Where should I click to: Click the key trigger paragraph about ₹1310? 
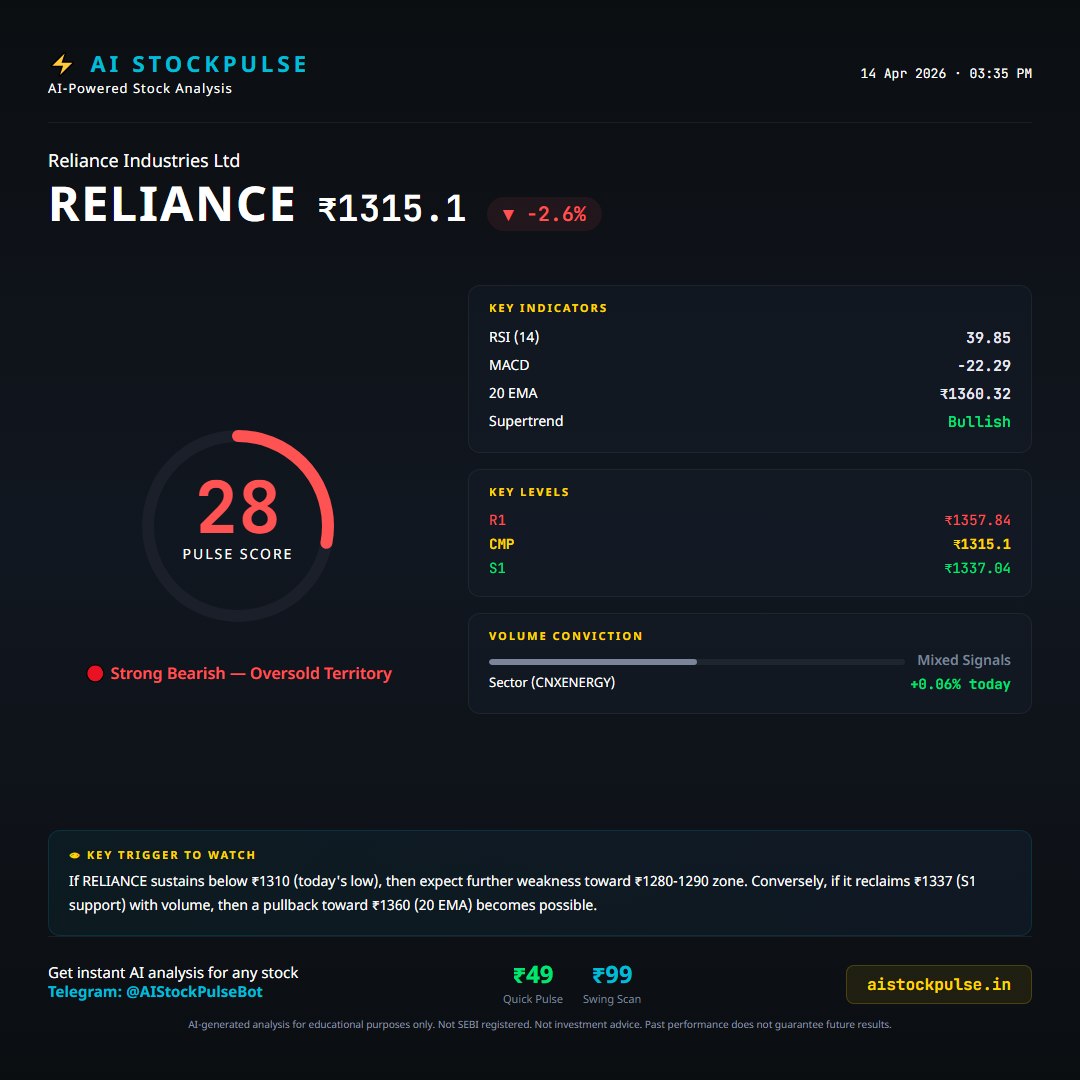coord(522,893)
